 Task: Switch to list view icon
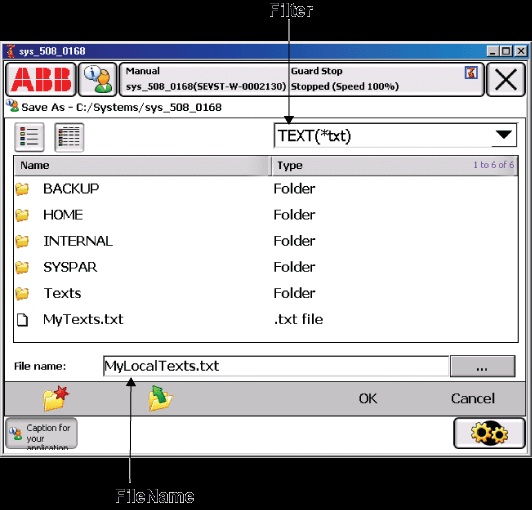coord(29,137)
